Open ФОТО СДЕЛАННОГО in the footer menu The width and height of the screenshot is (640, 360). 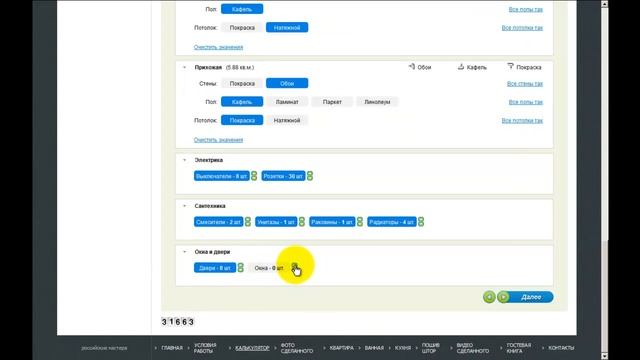297,348
